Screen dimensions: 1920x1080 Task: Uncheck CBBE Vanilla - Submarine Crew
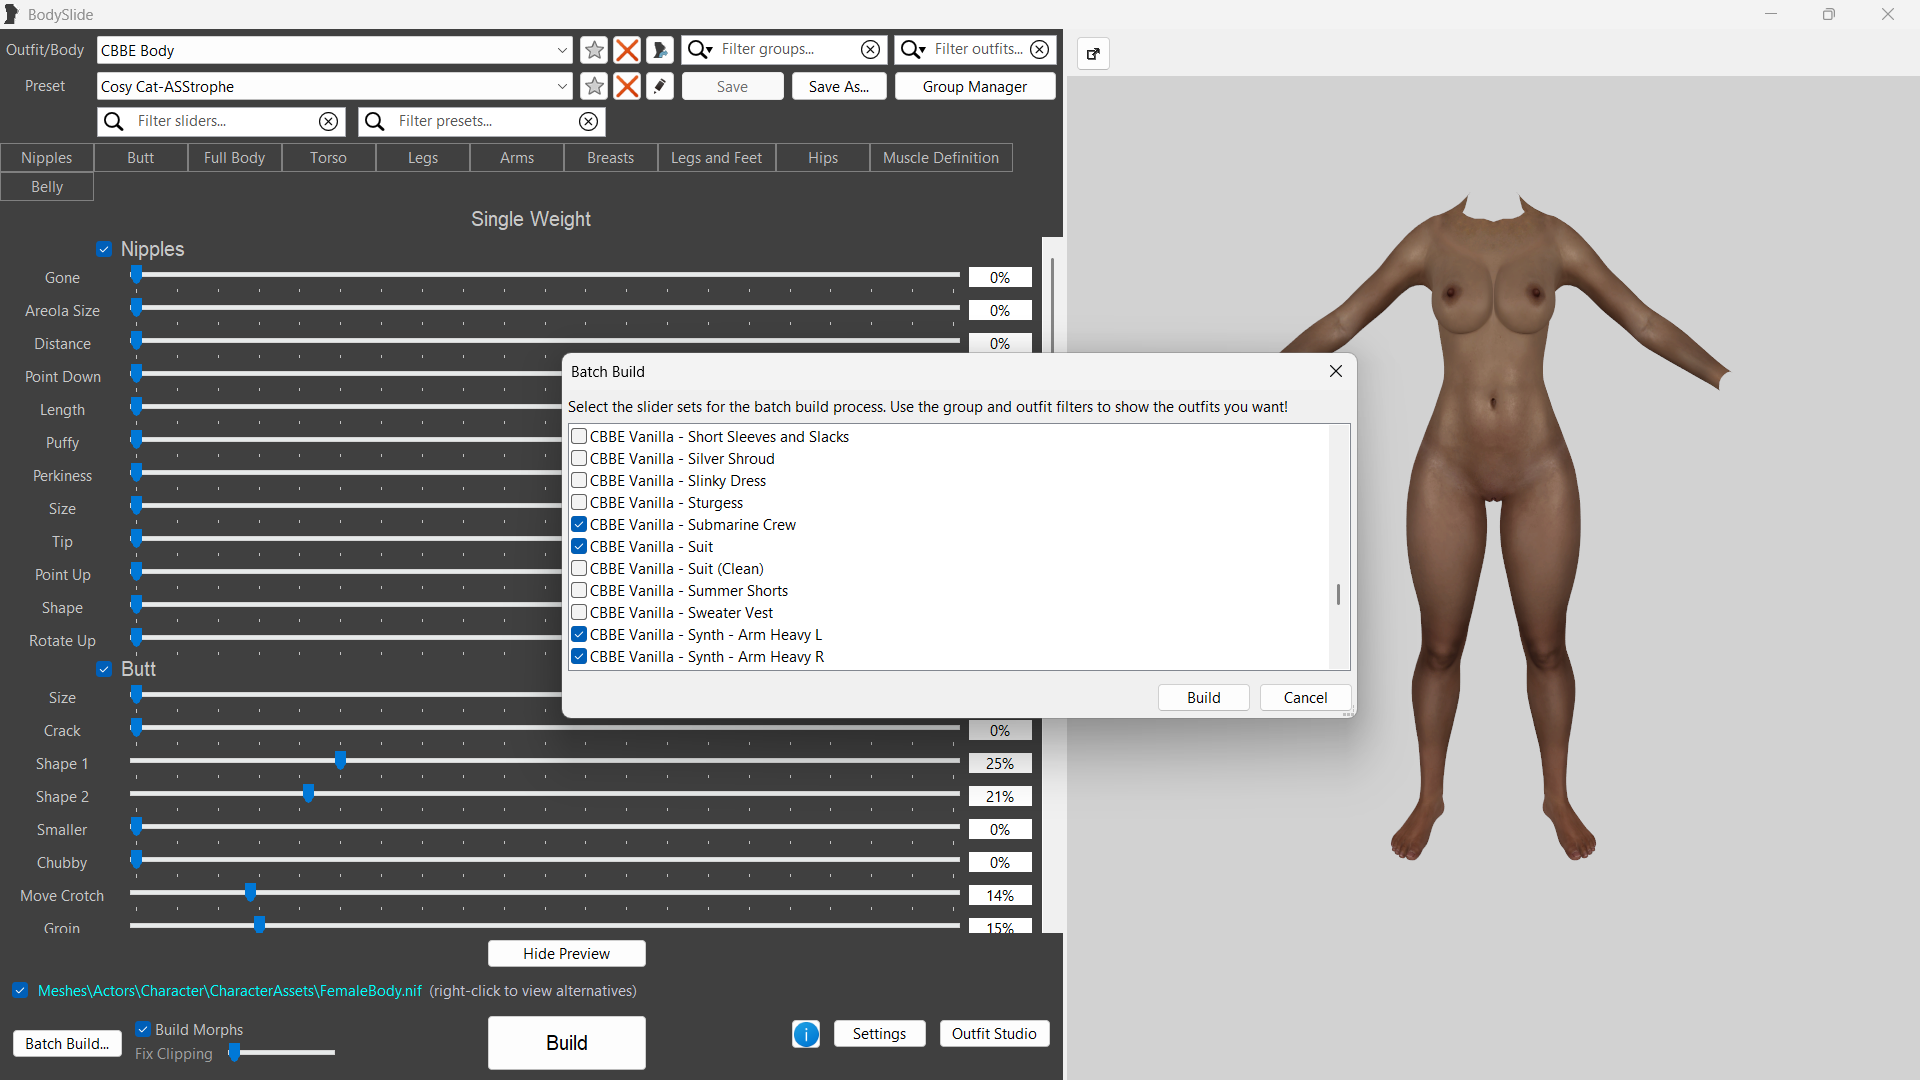[579, 524]
